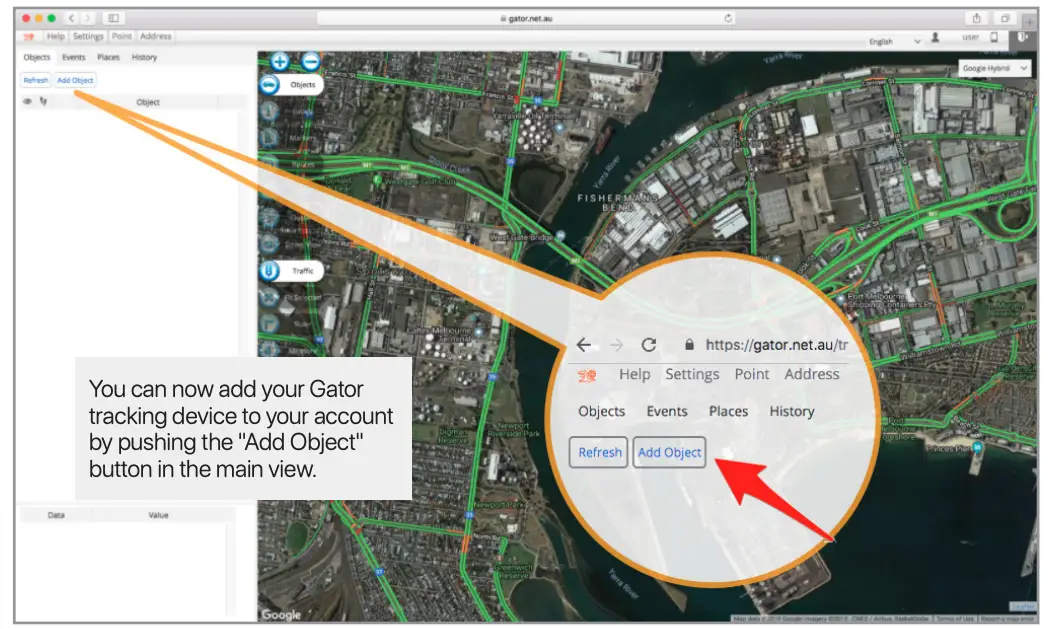
Task: Toggle the Traffic layer button on the map
Action: 269,271
